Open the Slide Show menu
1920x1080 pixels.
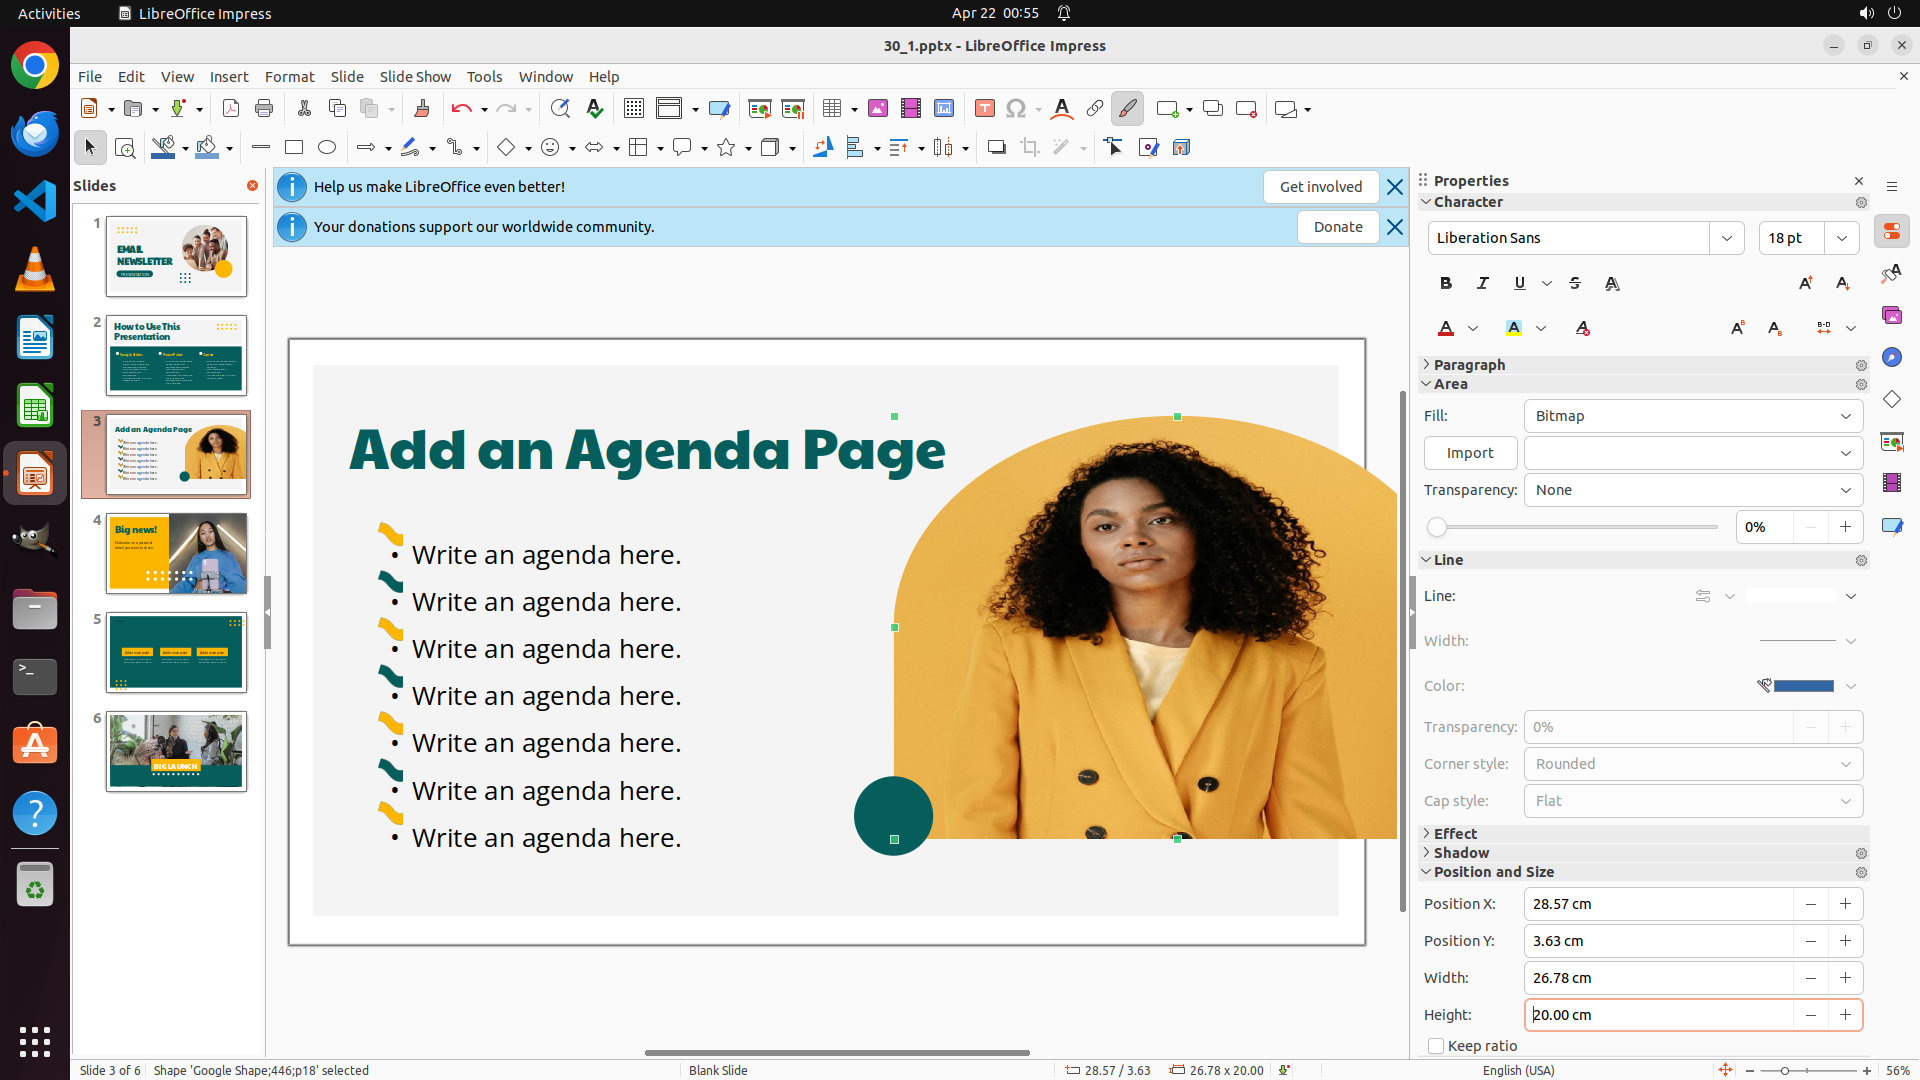tap(414, 77)
